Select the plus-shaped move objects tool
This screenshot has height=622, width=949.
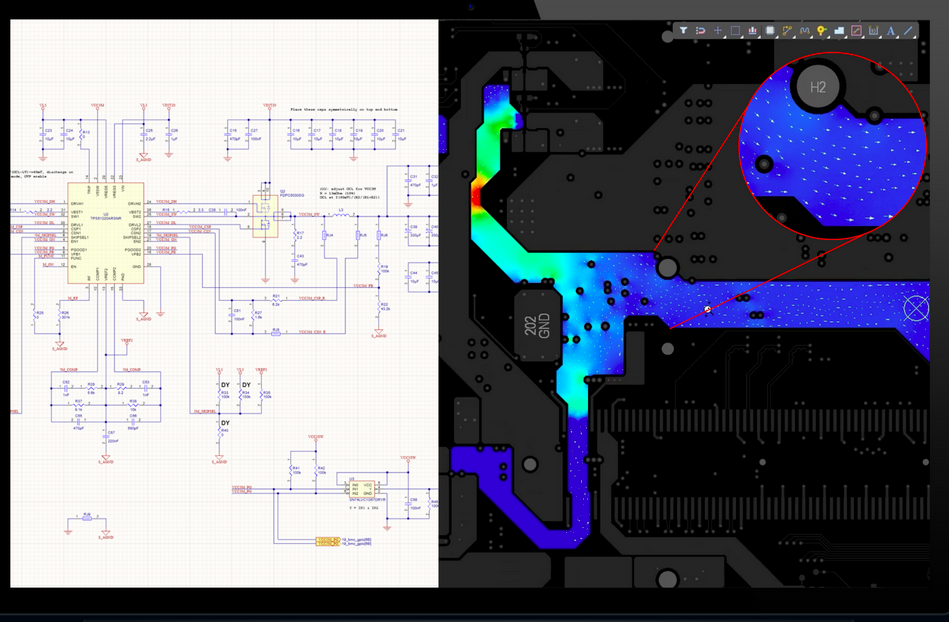point(718,31)
